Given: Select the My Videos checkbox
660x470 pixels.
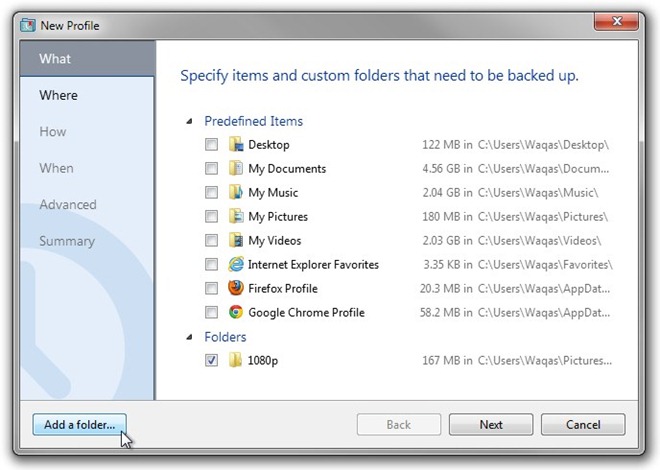Looking at the screenshot, I should coord(211,240).
